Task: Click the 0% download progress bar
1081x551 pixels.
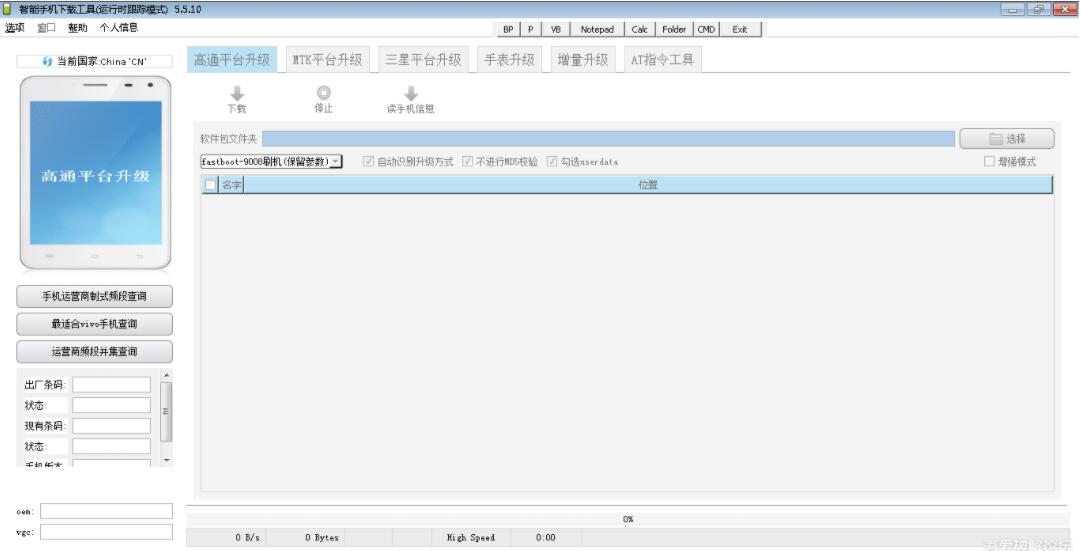Action: pyautogui.click(x=628, y=519)
